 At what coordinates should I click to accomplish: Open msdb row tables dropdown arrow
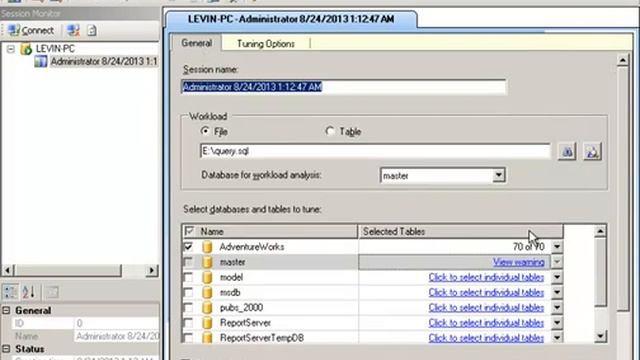tap(557, 292)
